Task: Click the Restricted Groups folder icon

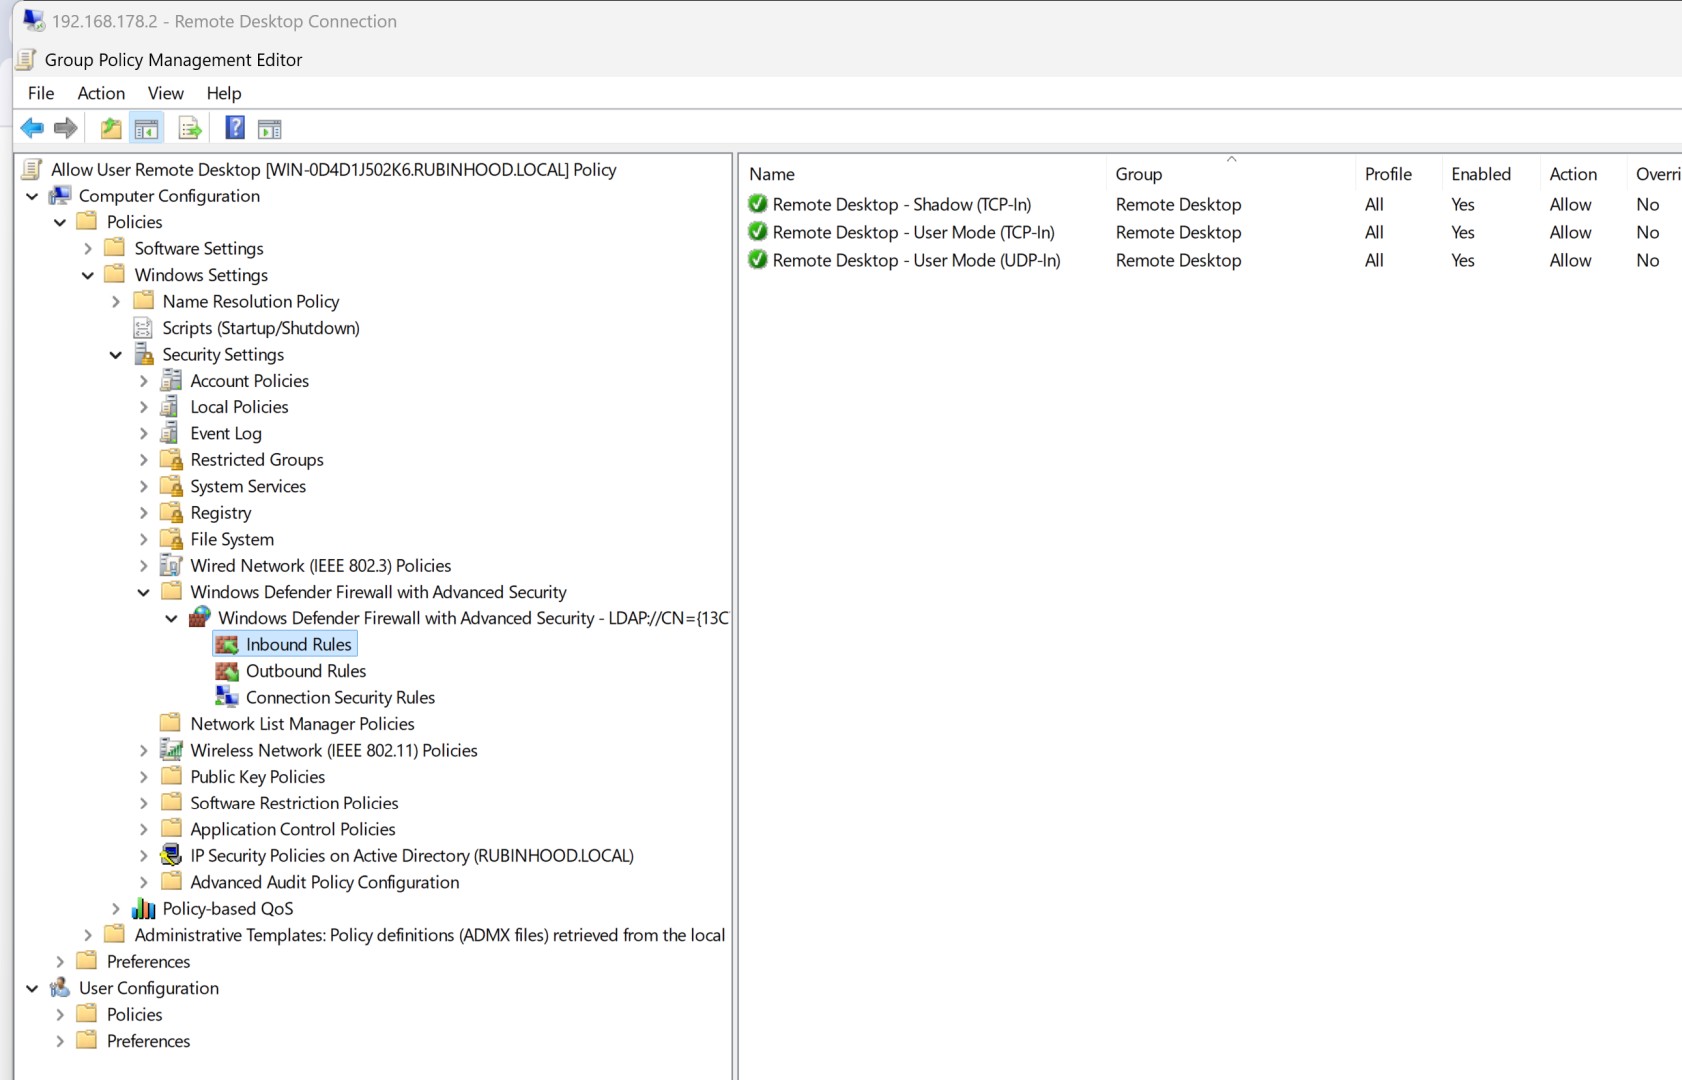Action: pos(172,460)
